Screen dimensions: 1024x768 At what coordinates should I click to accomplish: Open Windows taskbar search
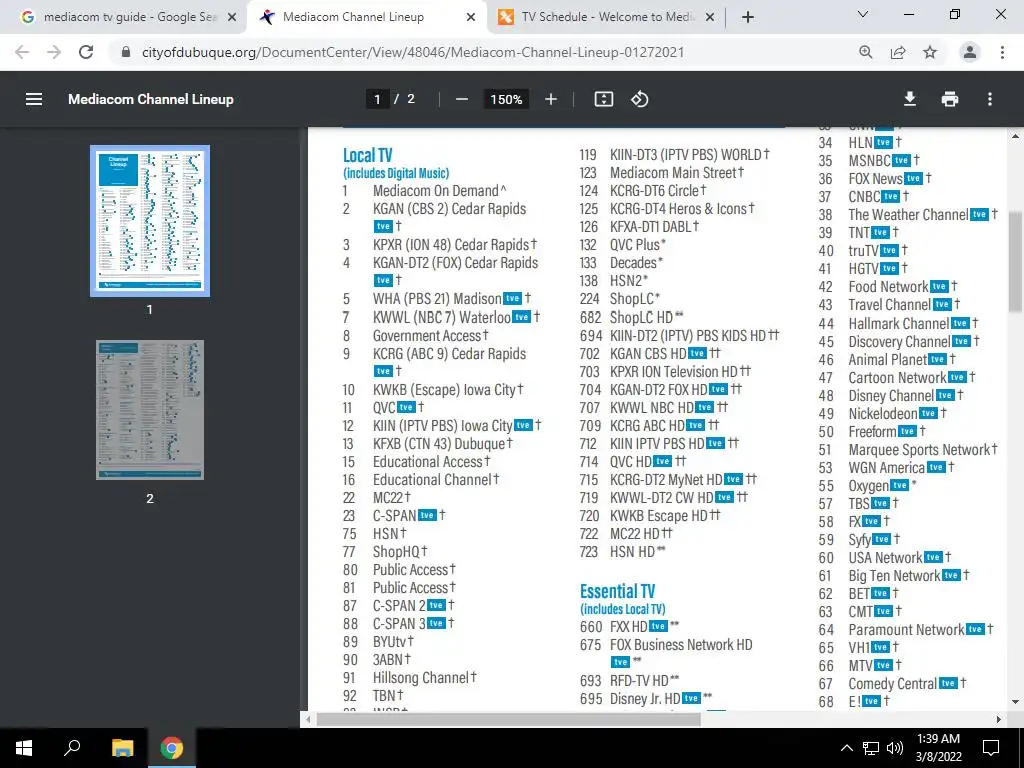point(72,748)
